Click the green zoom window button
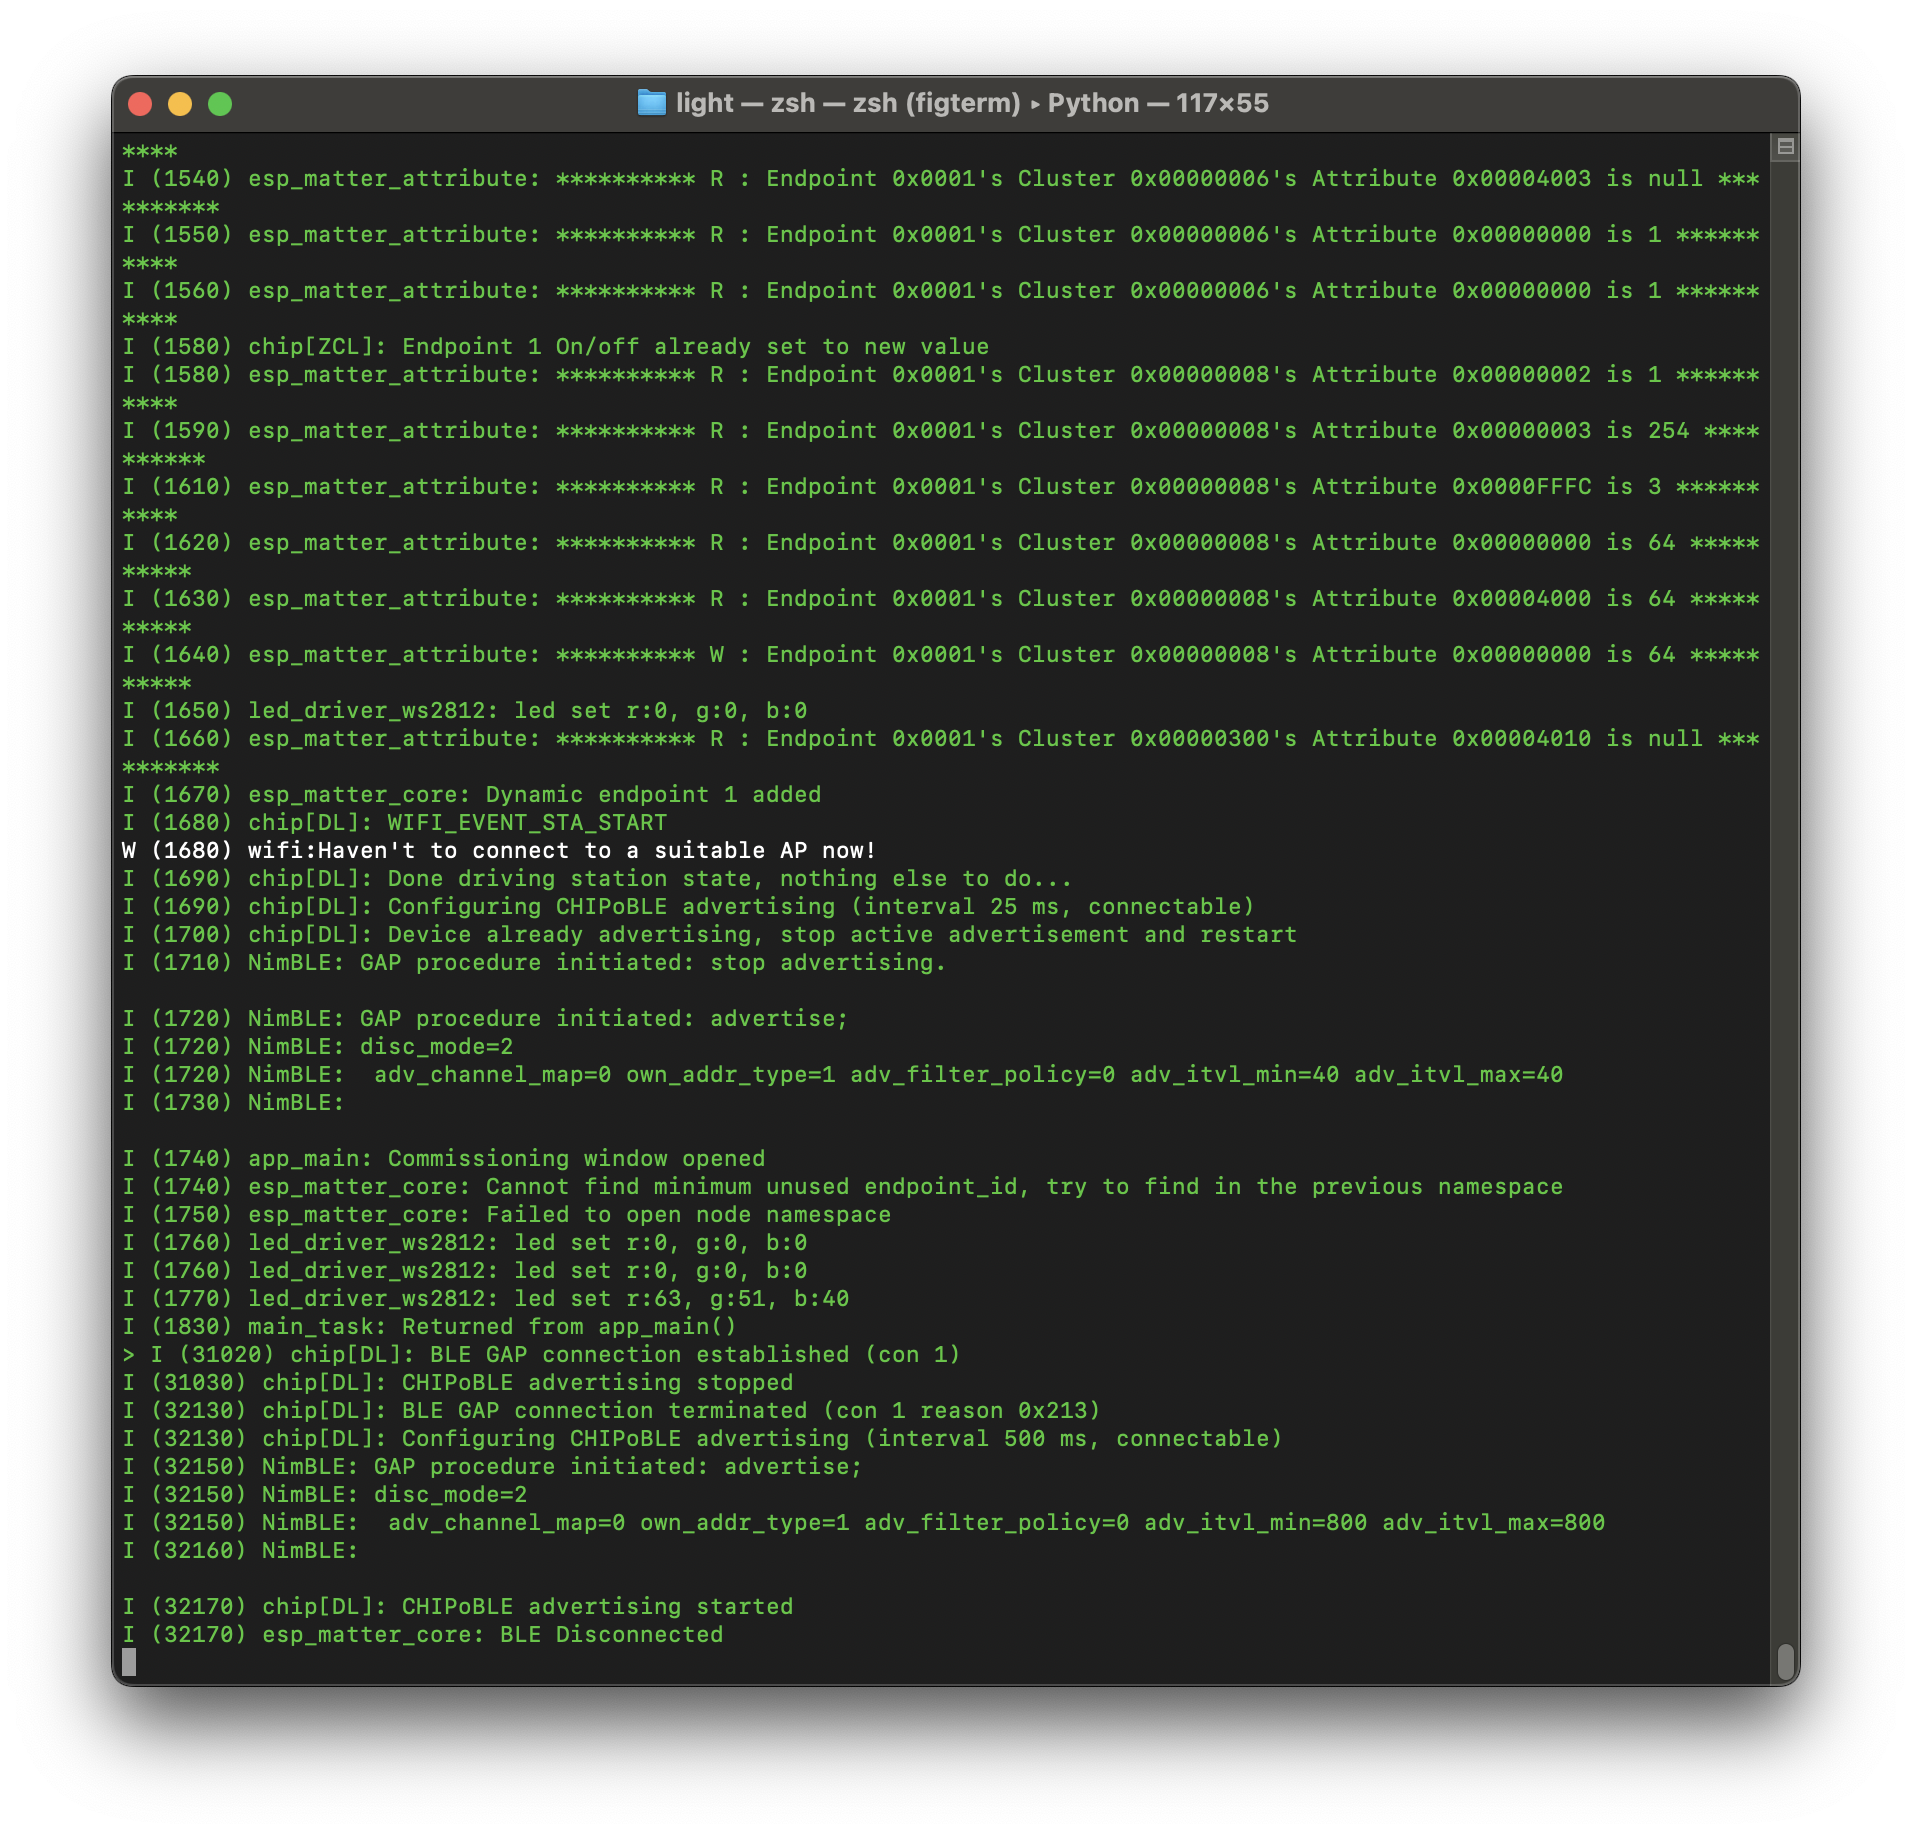Screen dimensions: 1912x1834 coord(220,104)
